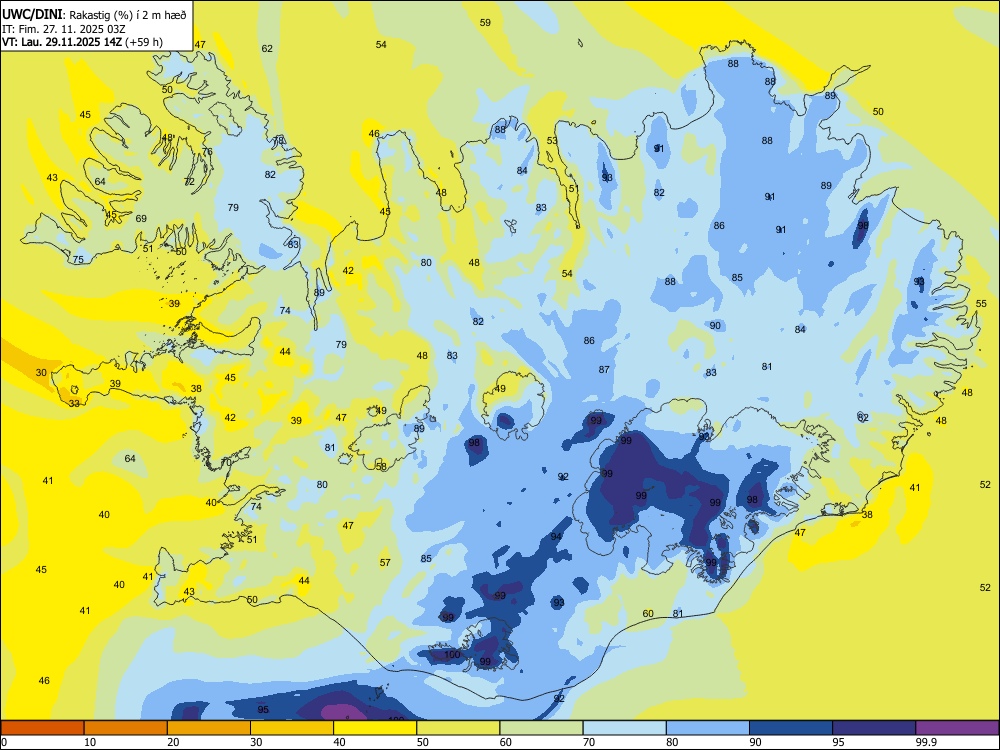
Task: Pick the yellow-green 50–60 legend swatch
Action: tap(458, 728)
